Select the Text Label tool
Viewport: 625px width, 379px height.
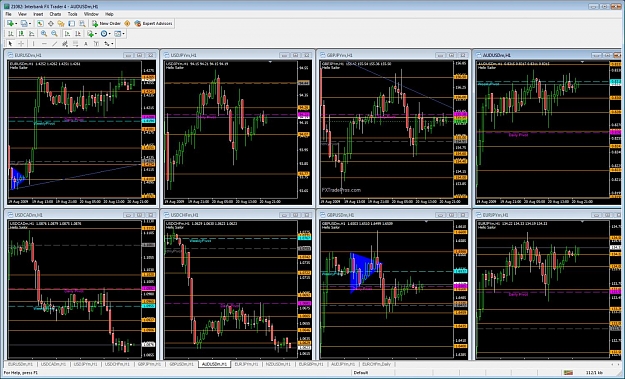pyautogui.click(x=96, y=43)
